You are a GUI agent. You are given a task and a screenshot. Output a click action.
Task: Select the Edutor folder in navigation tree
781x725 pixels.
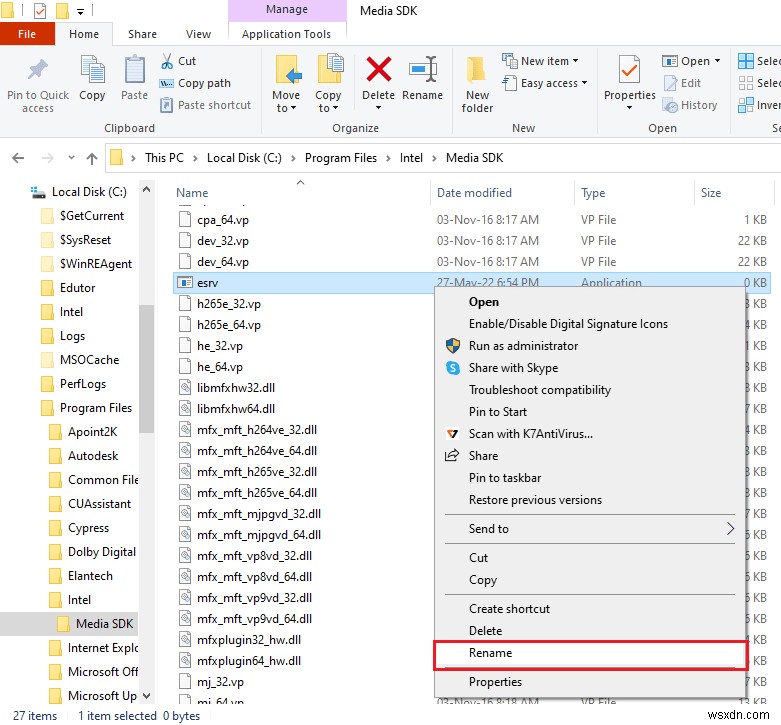[x=77, y=288]
